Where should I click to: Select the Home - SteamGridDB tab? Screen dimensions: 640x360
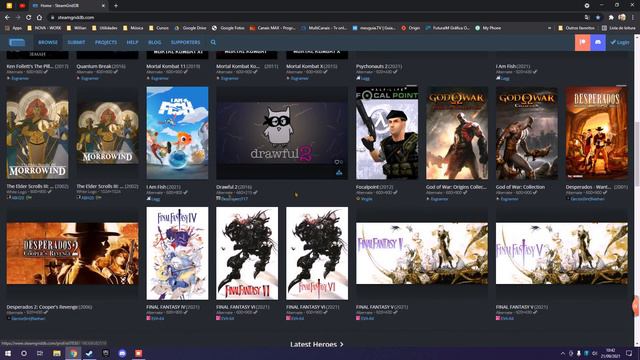coord(69,6)
